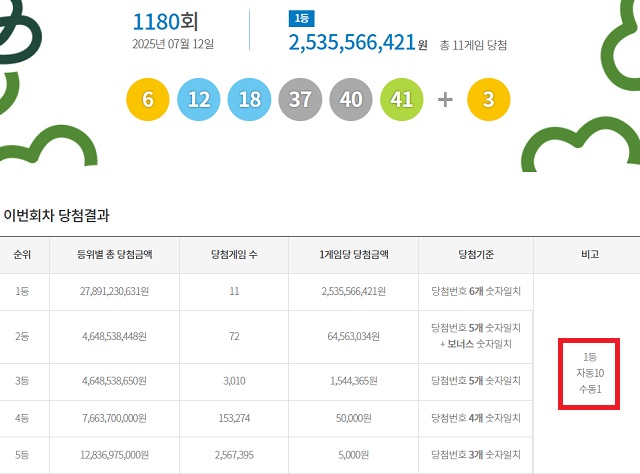Select the green ball number 41

pyautogui.click(x=402, y=100)
